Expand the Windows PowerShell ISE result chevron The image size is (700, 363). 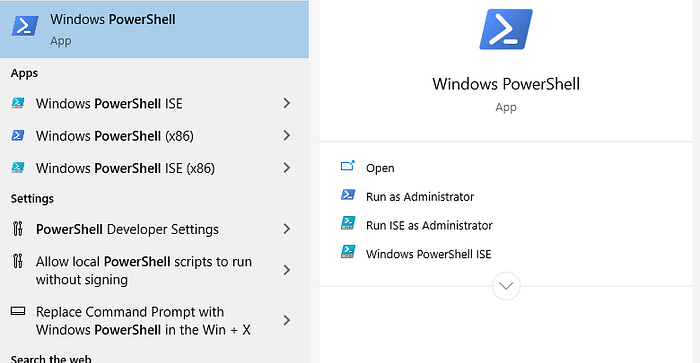(287, 103)
